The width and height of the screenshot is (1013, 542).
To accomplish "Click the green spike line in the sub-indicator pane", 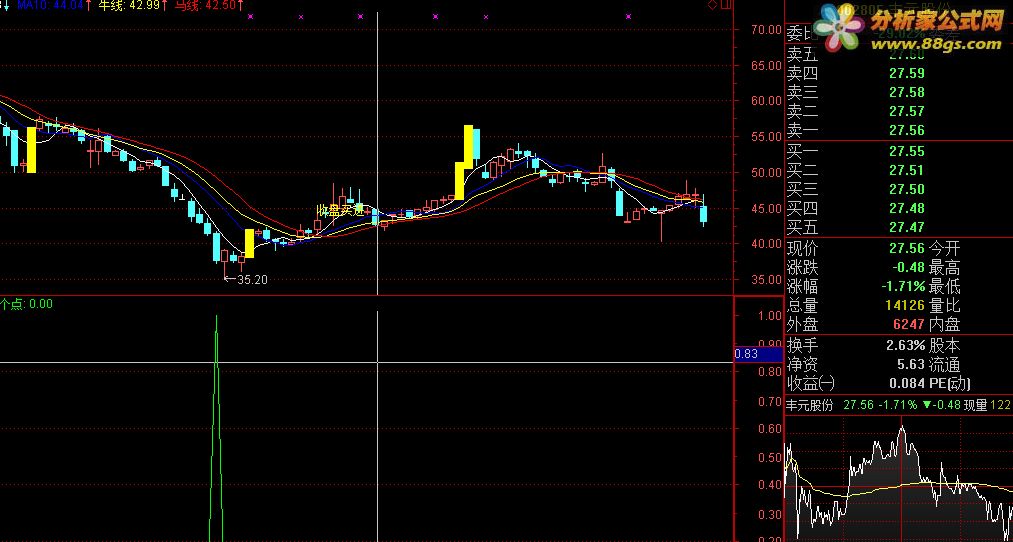I will pos(216,426).
